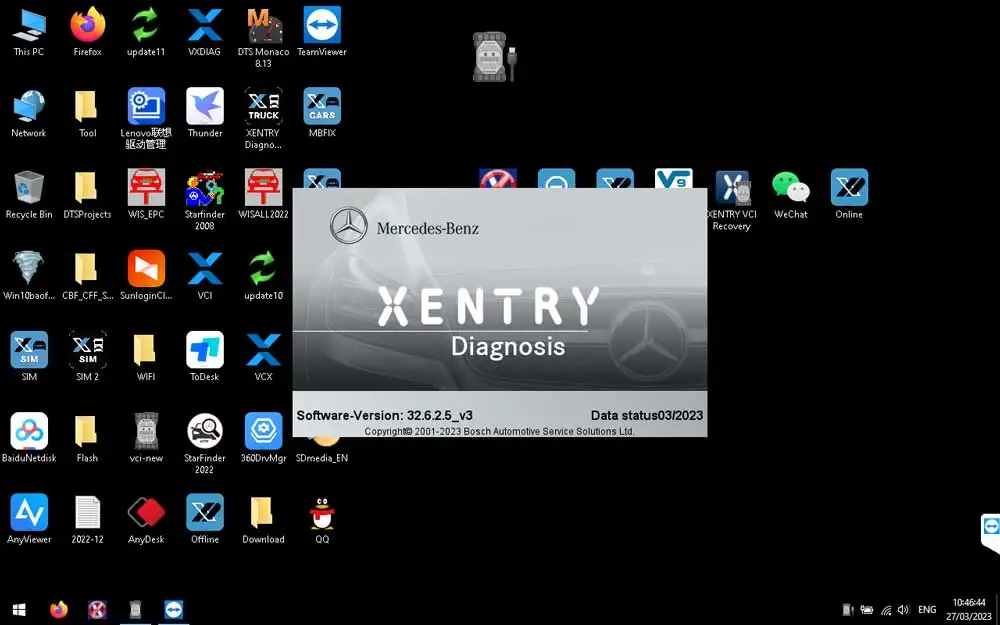Open XENTRY VCI Recovery icon

pyautogui.click(x=732, y=200)
